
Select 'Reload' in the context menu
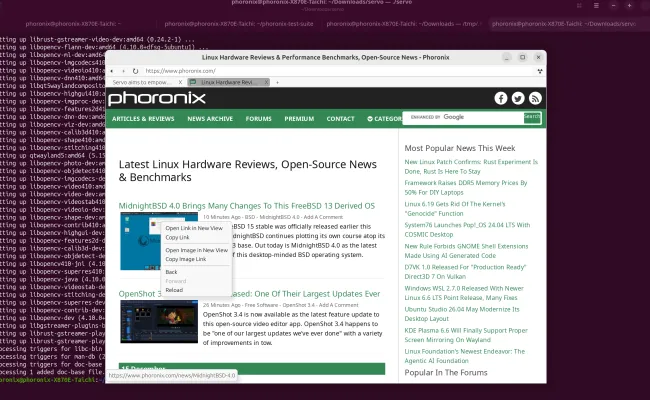174,289
